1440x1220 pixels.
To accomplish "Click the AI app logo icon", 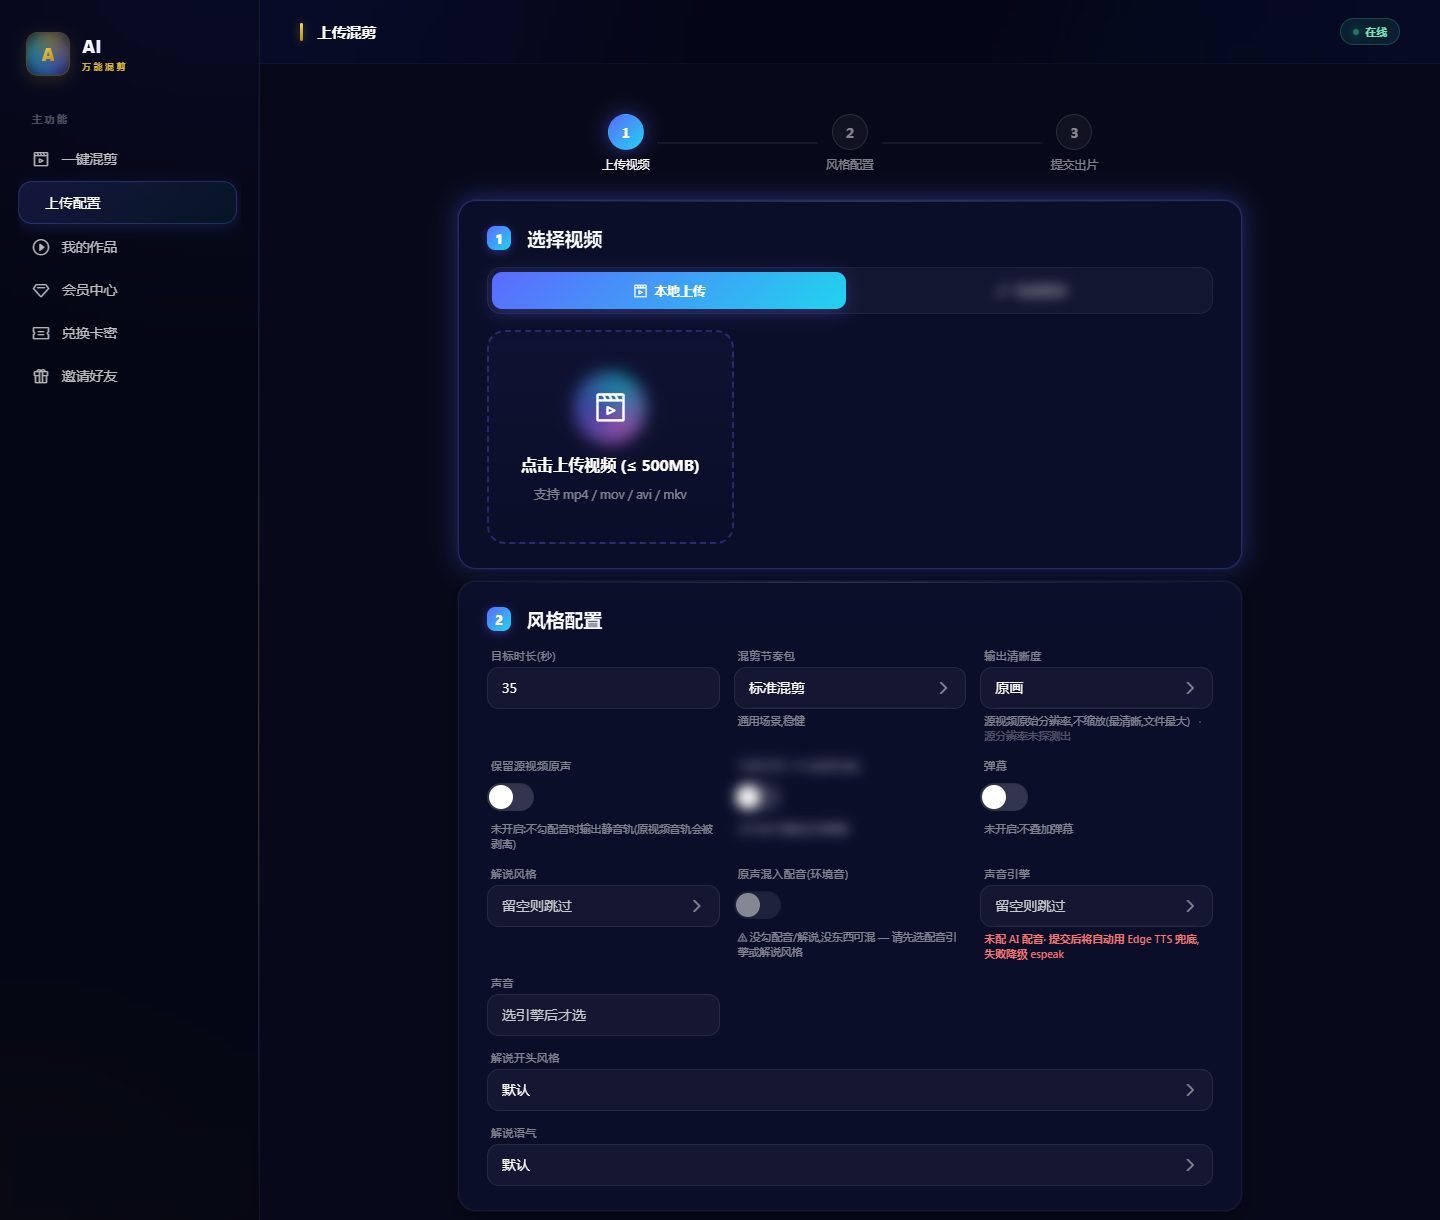I will (x=48, y=54).
